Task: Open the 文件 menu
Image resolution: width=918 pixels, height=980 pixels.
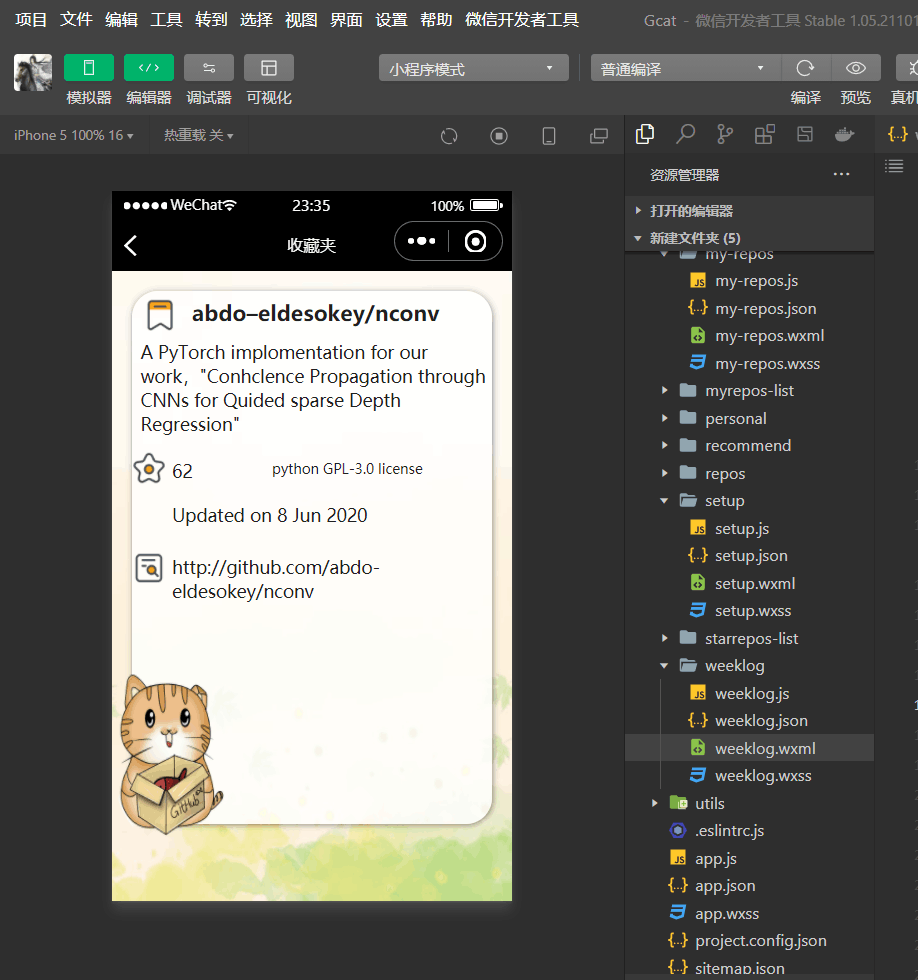Action: click(x=76, y=20)
